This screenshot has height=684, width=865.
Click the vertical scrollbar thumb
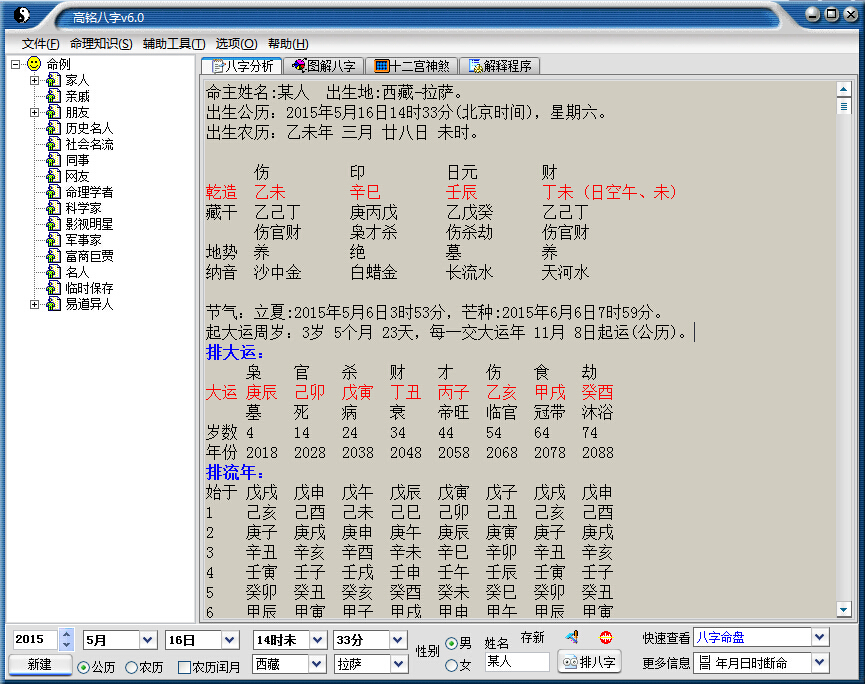[843, 105]
